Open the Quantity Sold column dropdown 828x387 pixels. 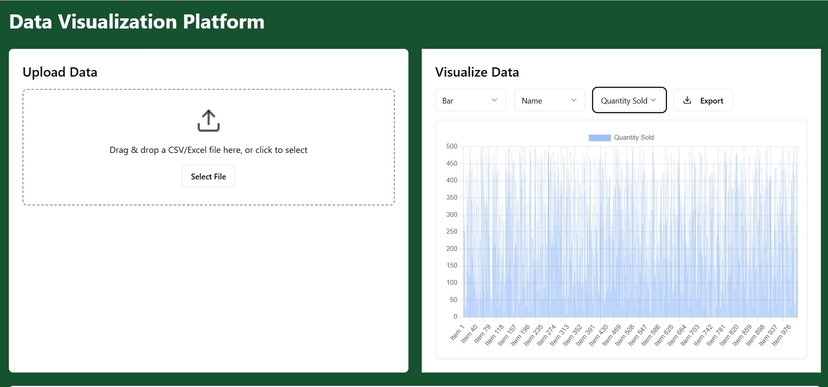pyautogui.click(x=629, y=100)
